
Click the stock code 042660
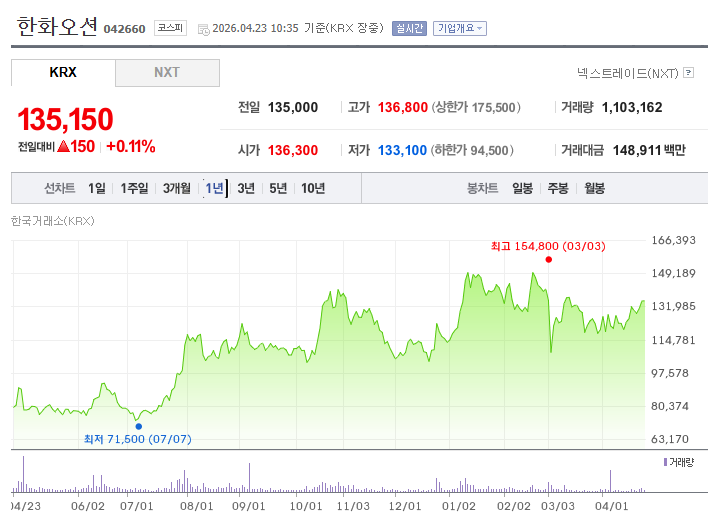point(125,29)
